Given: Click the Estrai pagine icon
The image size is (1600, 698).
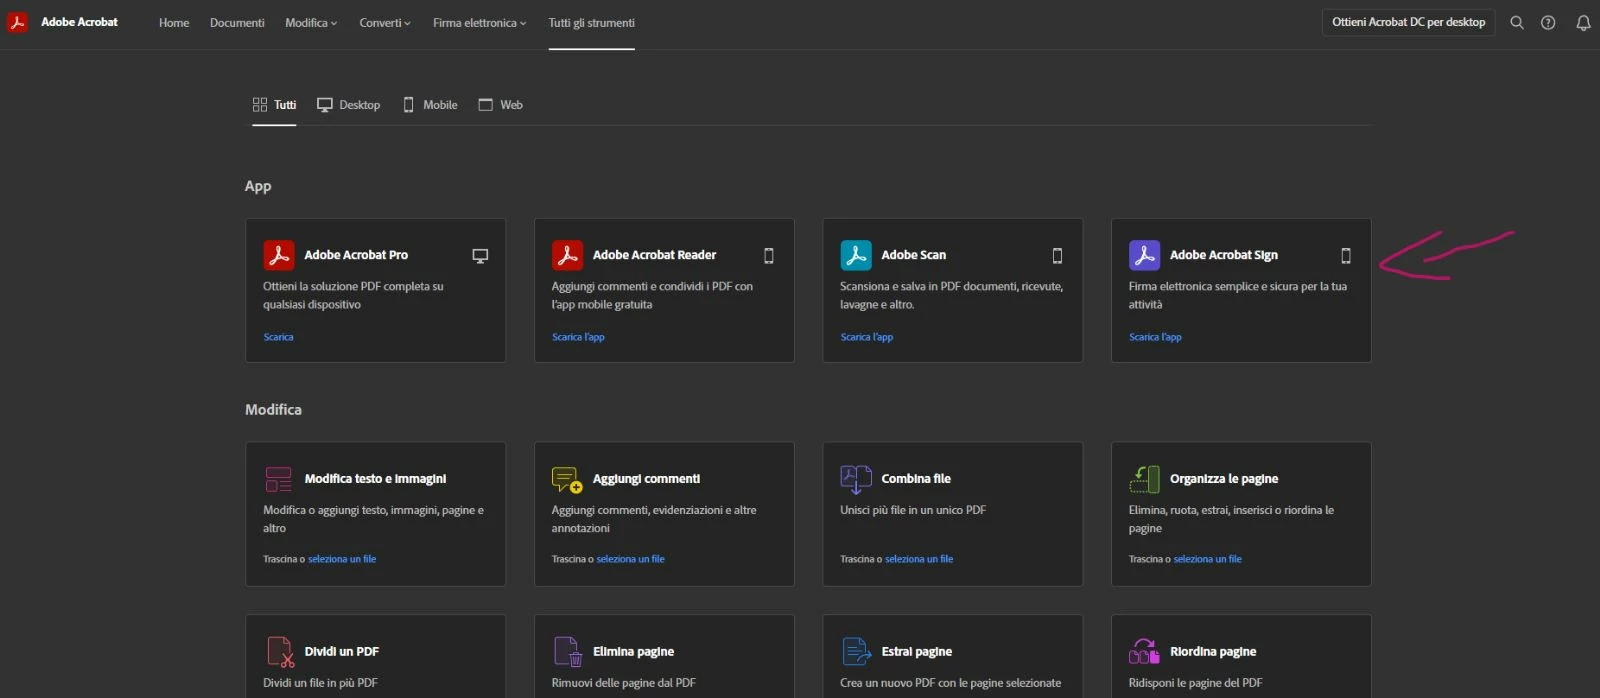Looking at the screenshot, I should (x=856, y=652).
